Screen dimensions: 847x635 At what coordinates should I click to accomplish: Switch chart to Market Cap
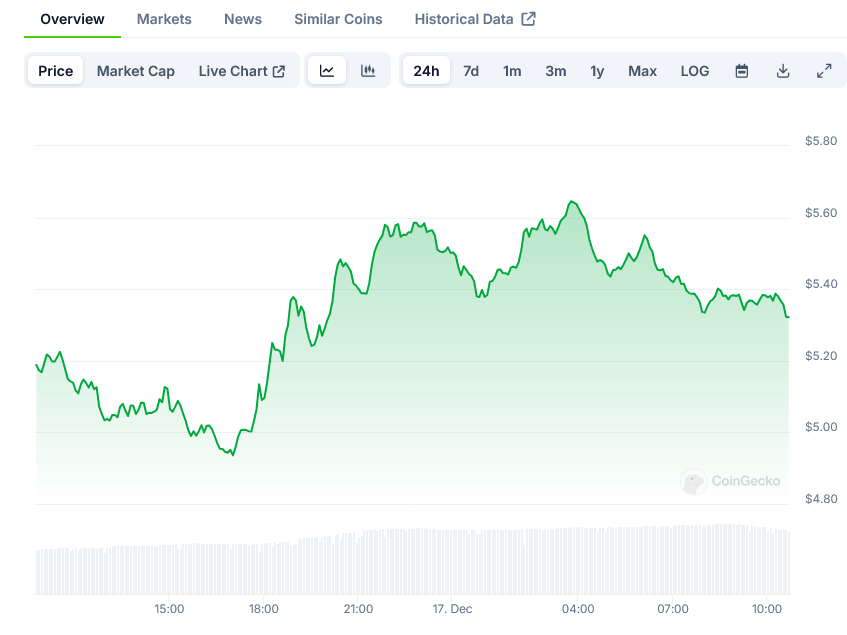[136, 71]
